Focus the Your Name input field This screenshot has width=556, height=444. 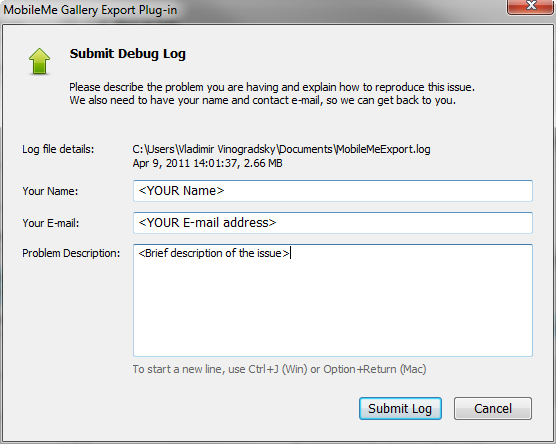point(333,191)
